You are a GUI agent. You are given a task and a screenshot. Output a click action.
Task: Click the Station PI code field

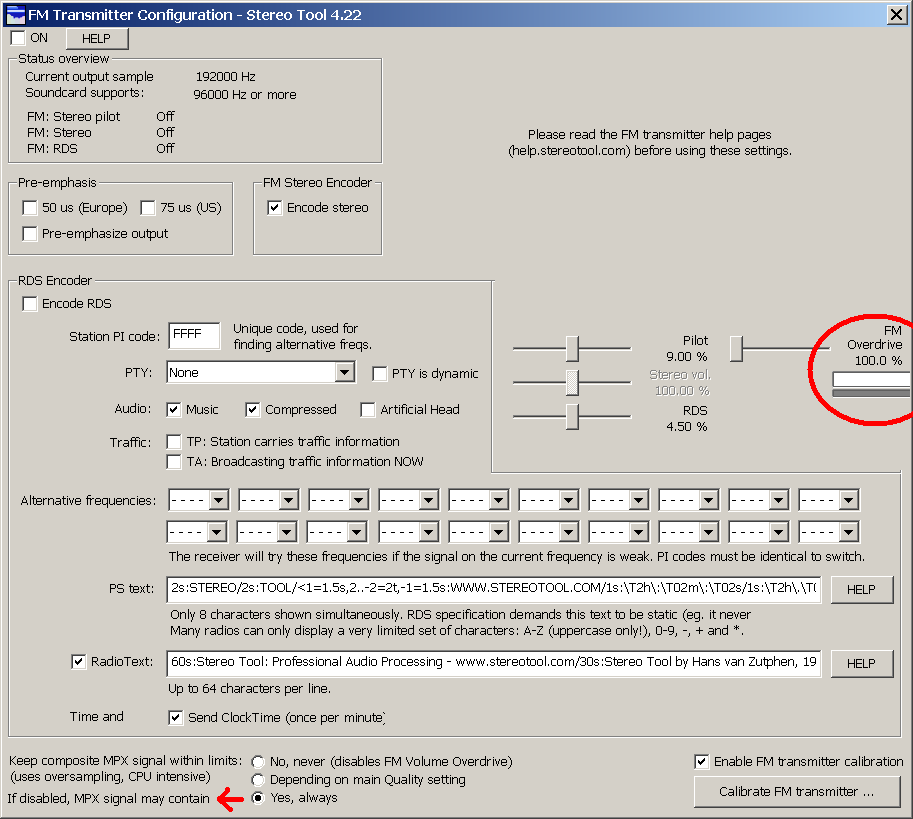tap(194, 335)
